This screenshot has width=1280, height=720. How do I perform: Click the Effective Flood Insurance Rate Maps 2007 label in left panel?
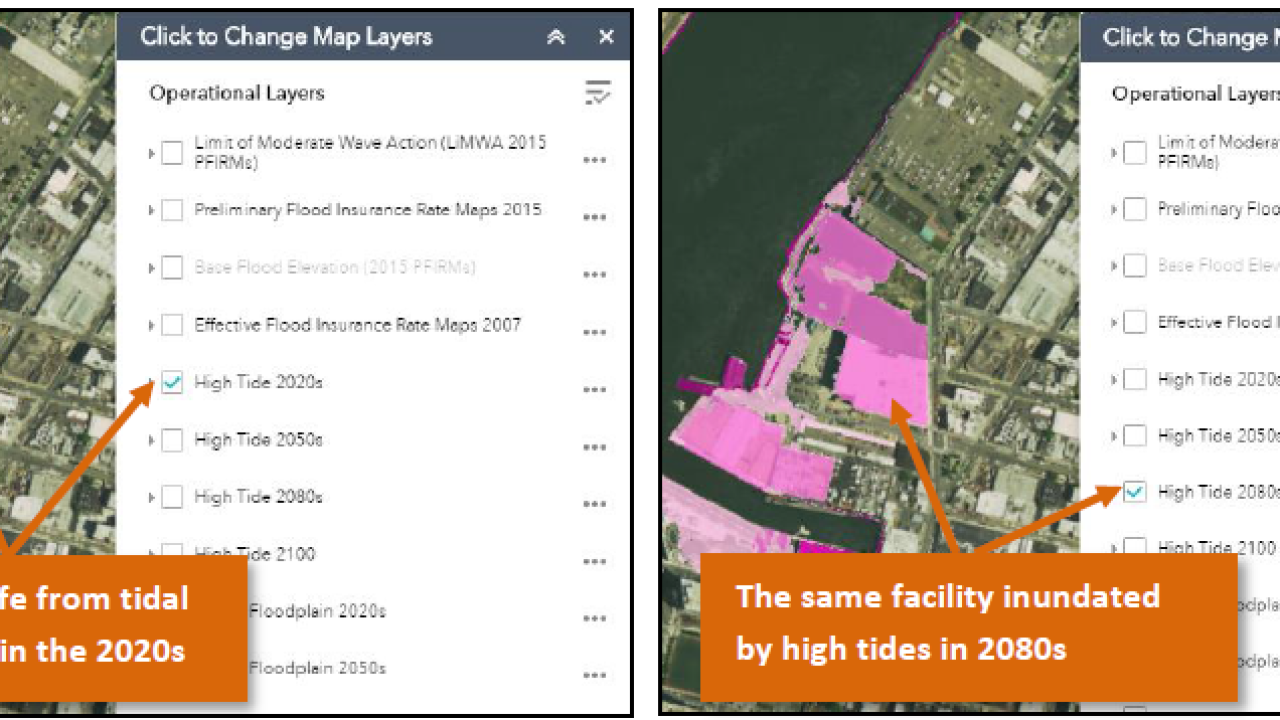click(357, 325)
